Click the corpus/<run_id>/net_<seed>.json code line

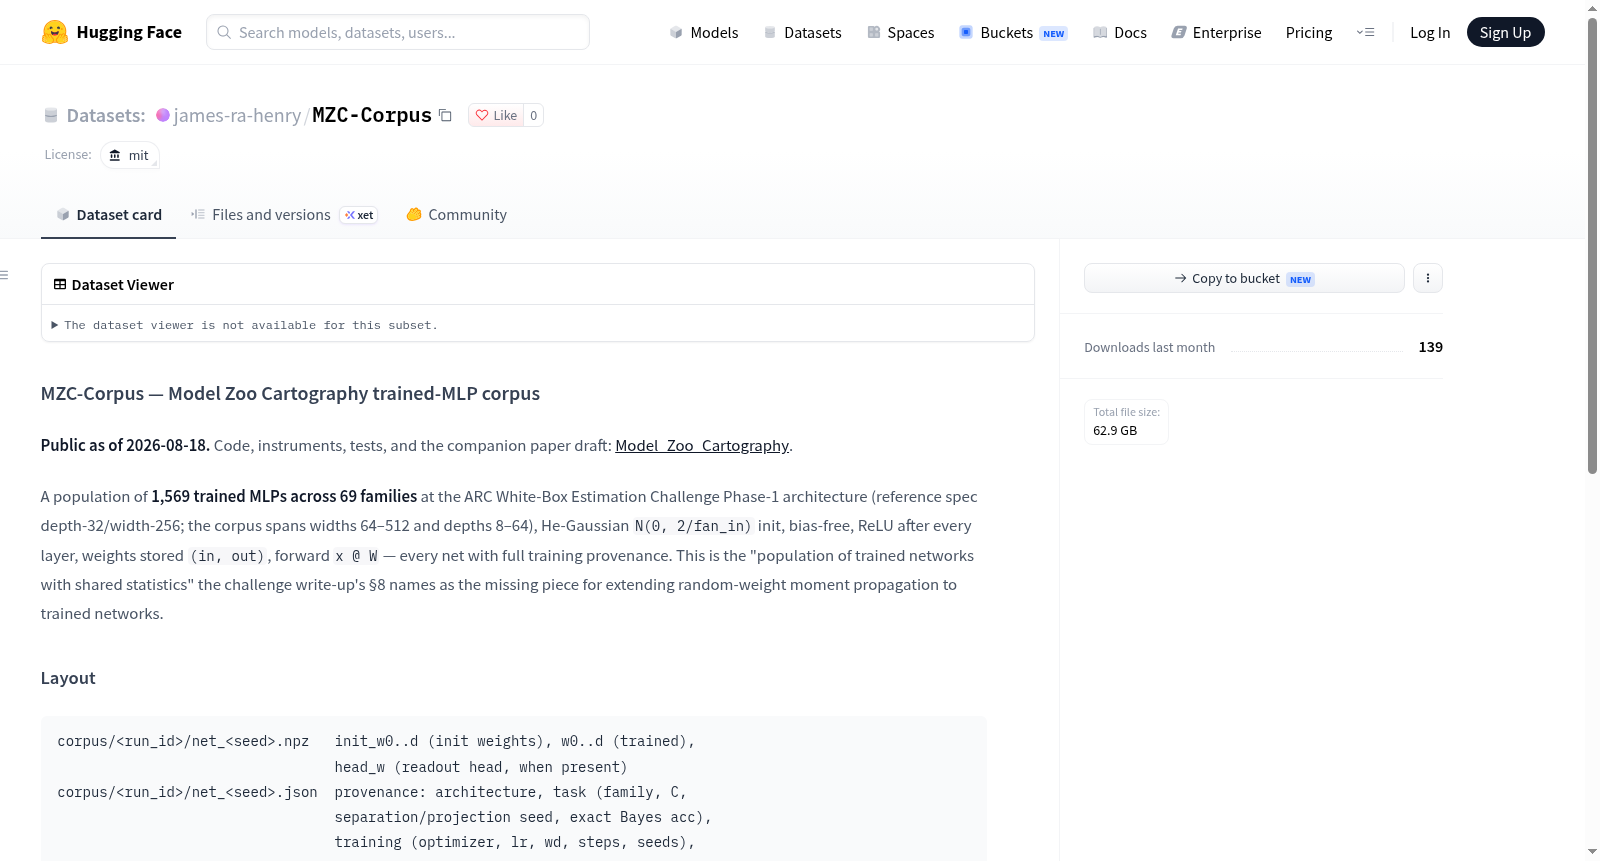click(x=187, y=792)
